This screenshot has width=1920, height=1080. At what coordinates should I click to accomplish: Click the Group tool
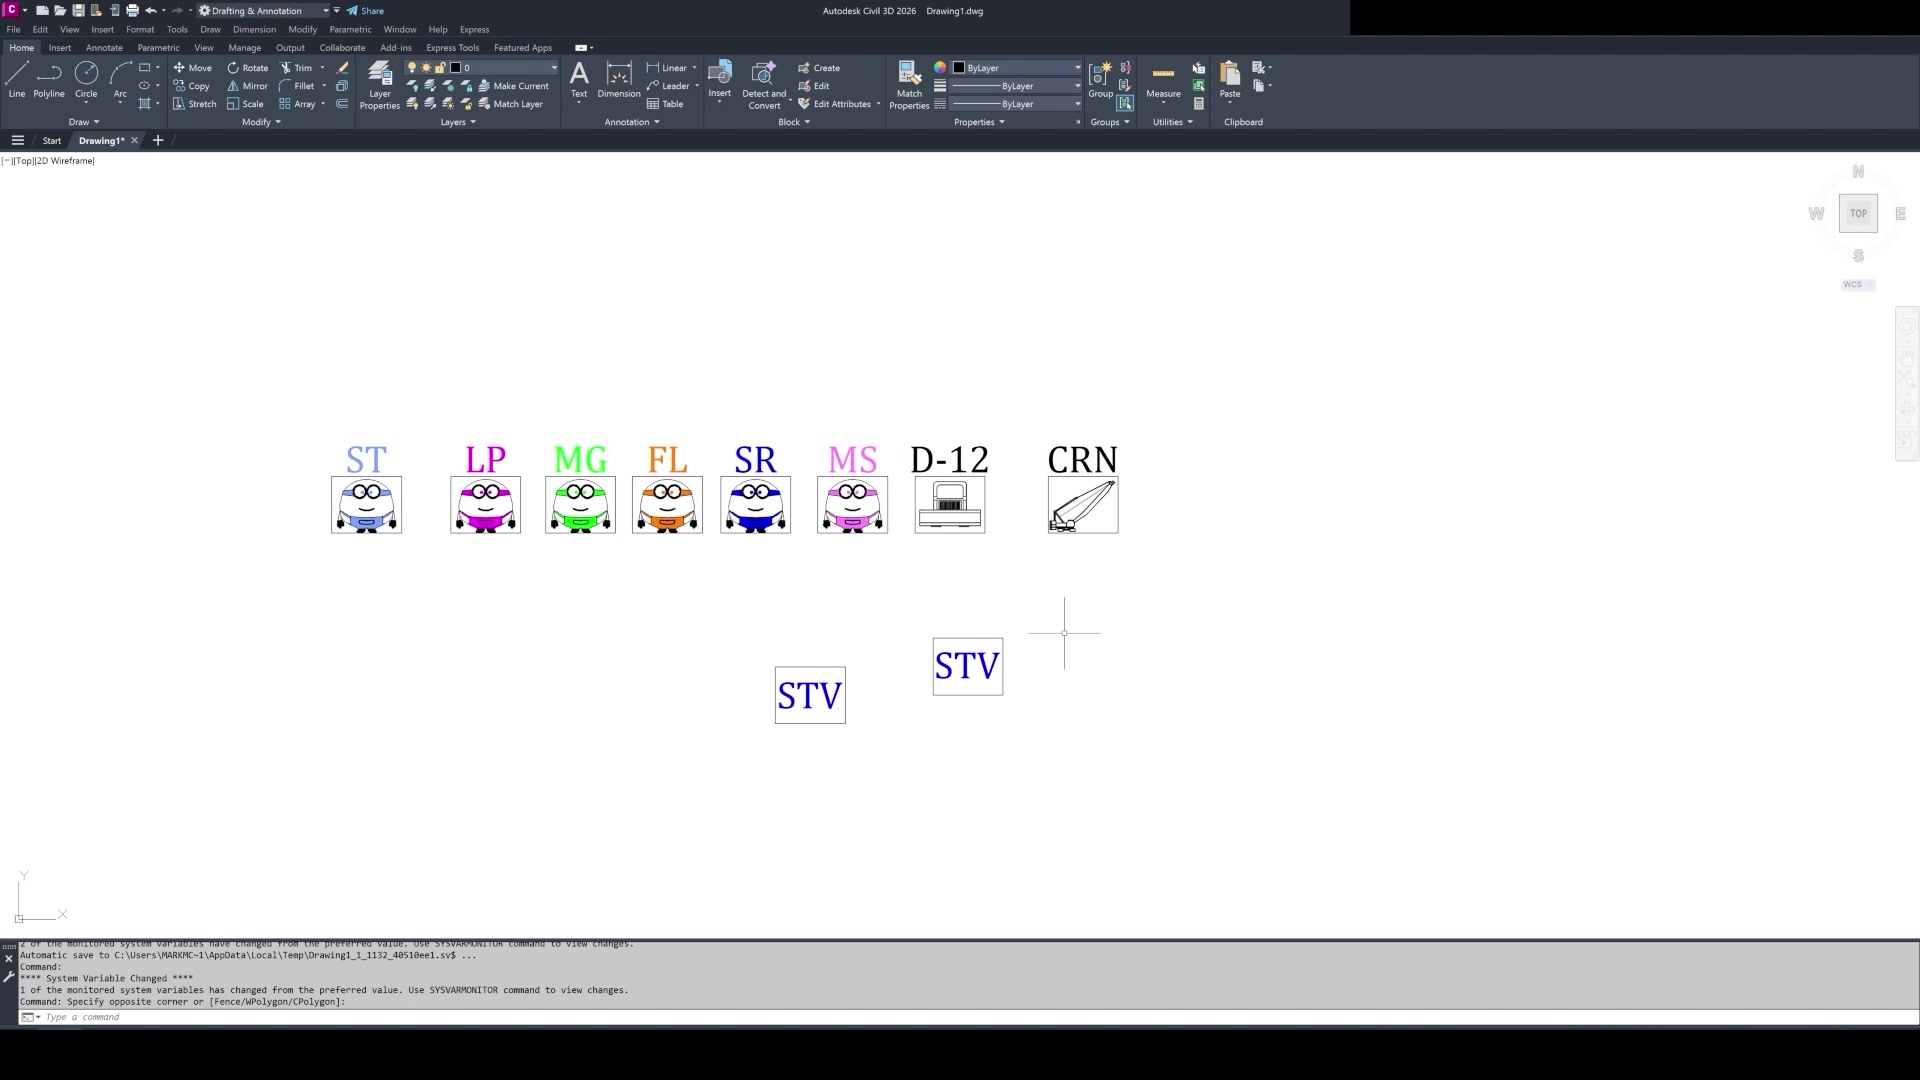(1100, 80)
